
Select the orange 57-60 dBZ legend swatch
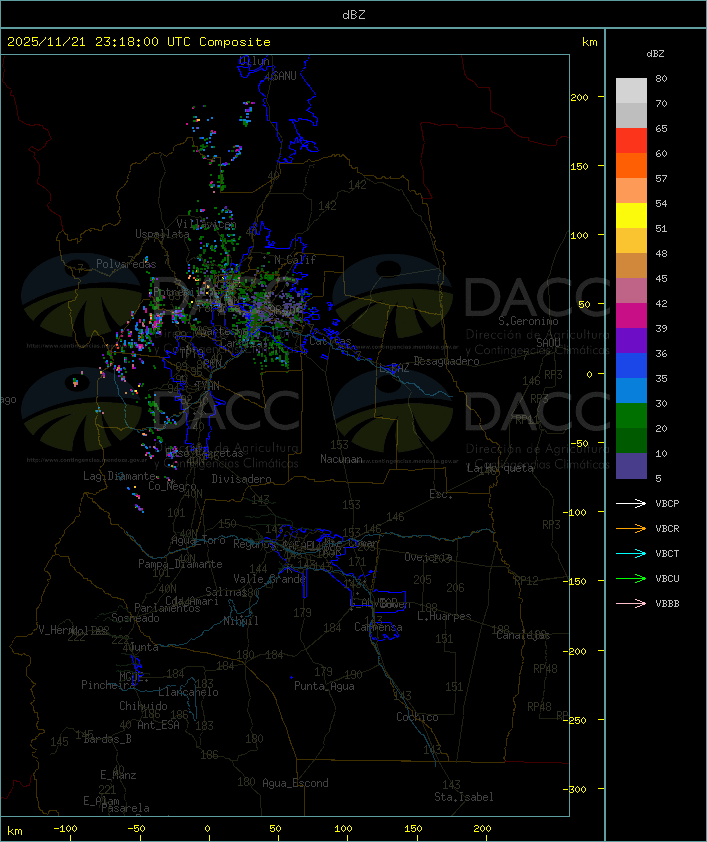[631, 165]
